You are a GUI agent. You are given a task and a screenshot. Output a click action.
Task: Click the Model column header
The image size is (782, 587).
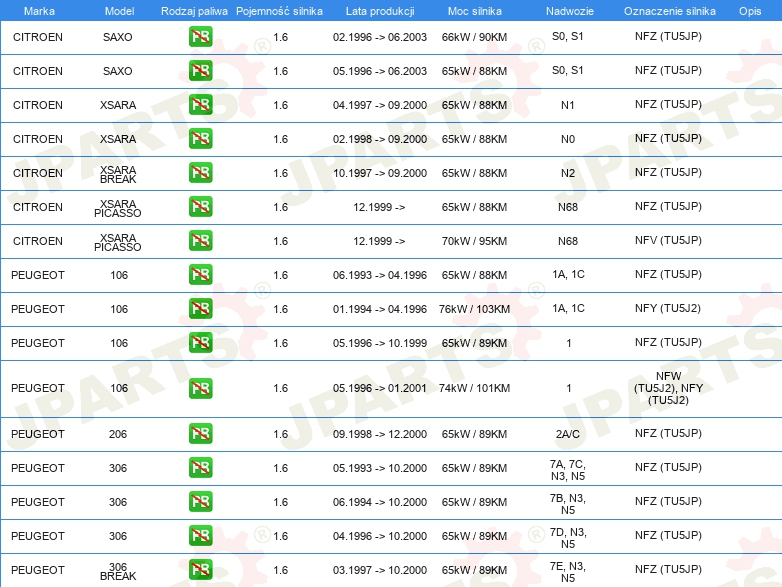119,11
